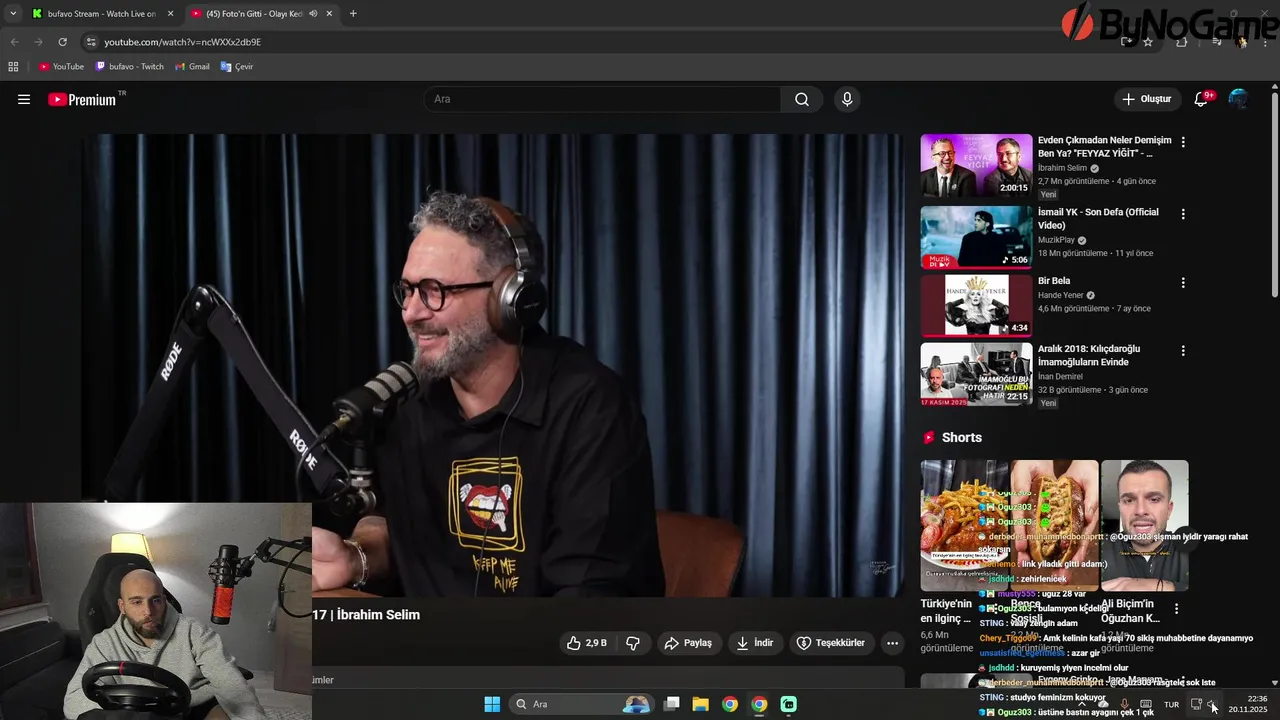This screenshot has height=720, width=1280.
Task: Open the İsmail YK Son Defa thumbnail
Action: coord(976,237)
